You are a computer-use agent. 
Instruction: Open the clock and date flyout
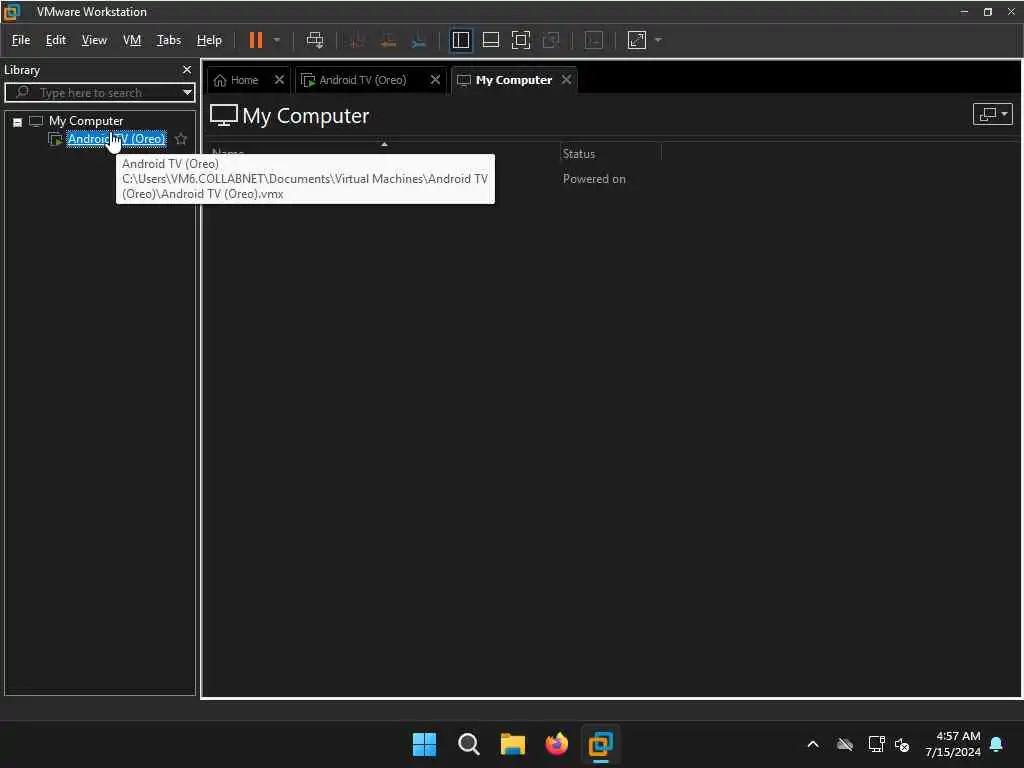(x=953, y=744)
